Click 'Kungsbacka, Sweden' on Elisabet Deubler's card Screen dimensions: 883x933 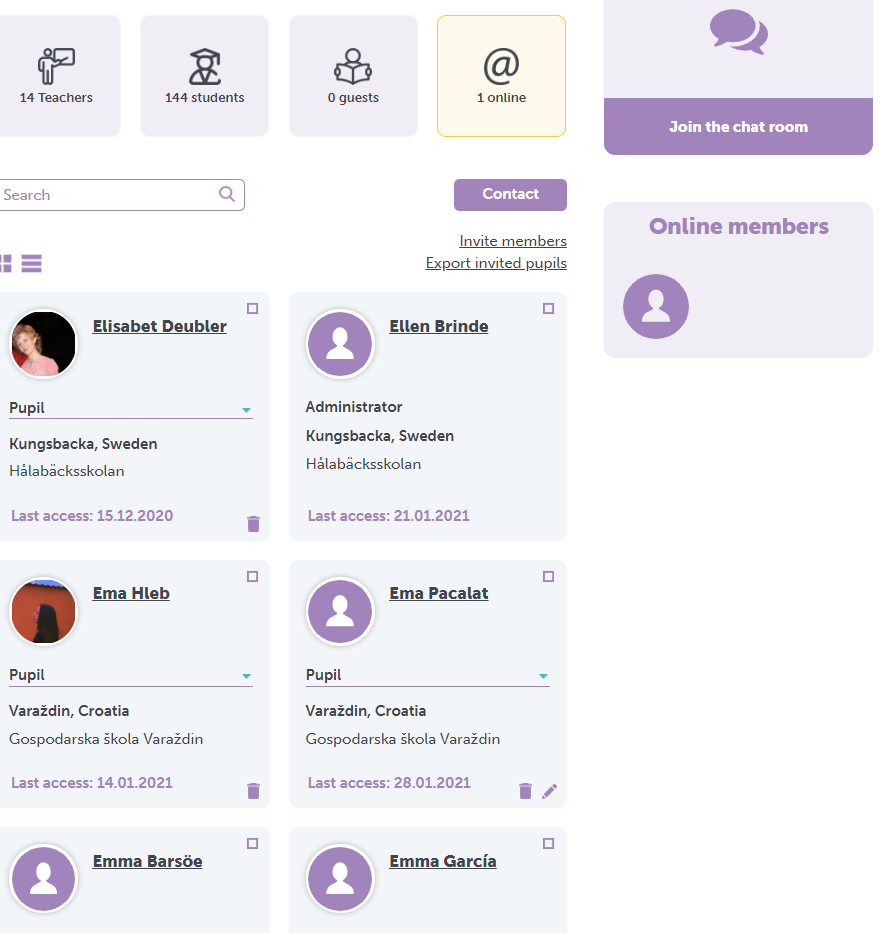tap(83, 444)
